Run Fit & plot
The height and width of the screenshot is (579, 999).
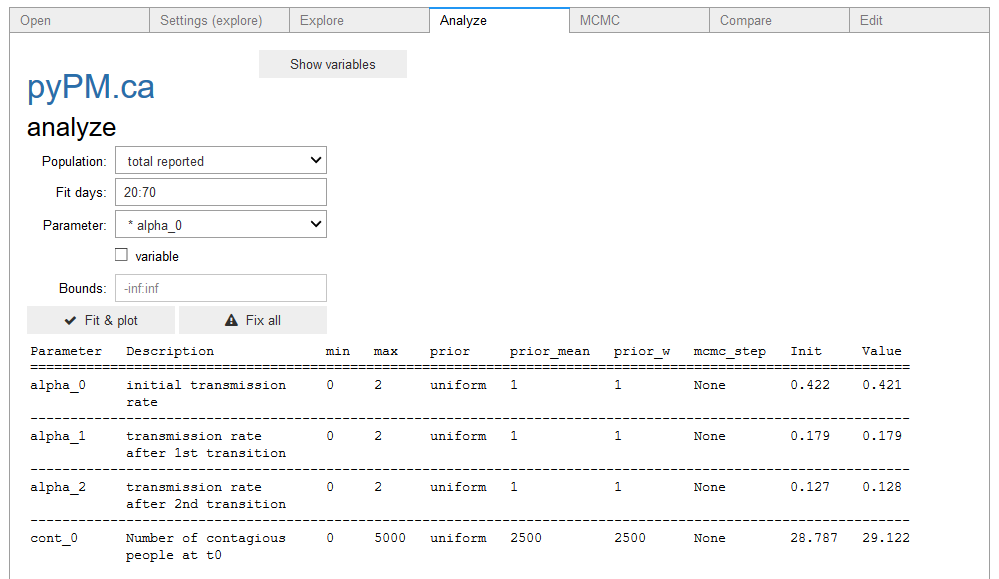coord(101,320)
